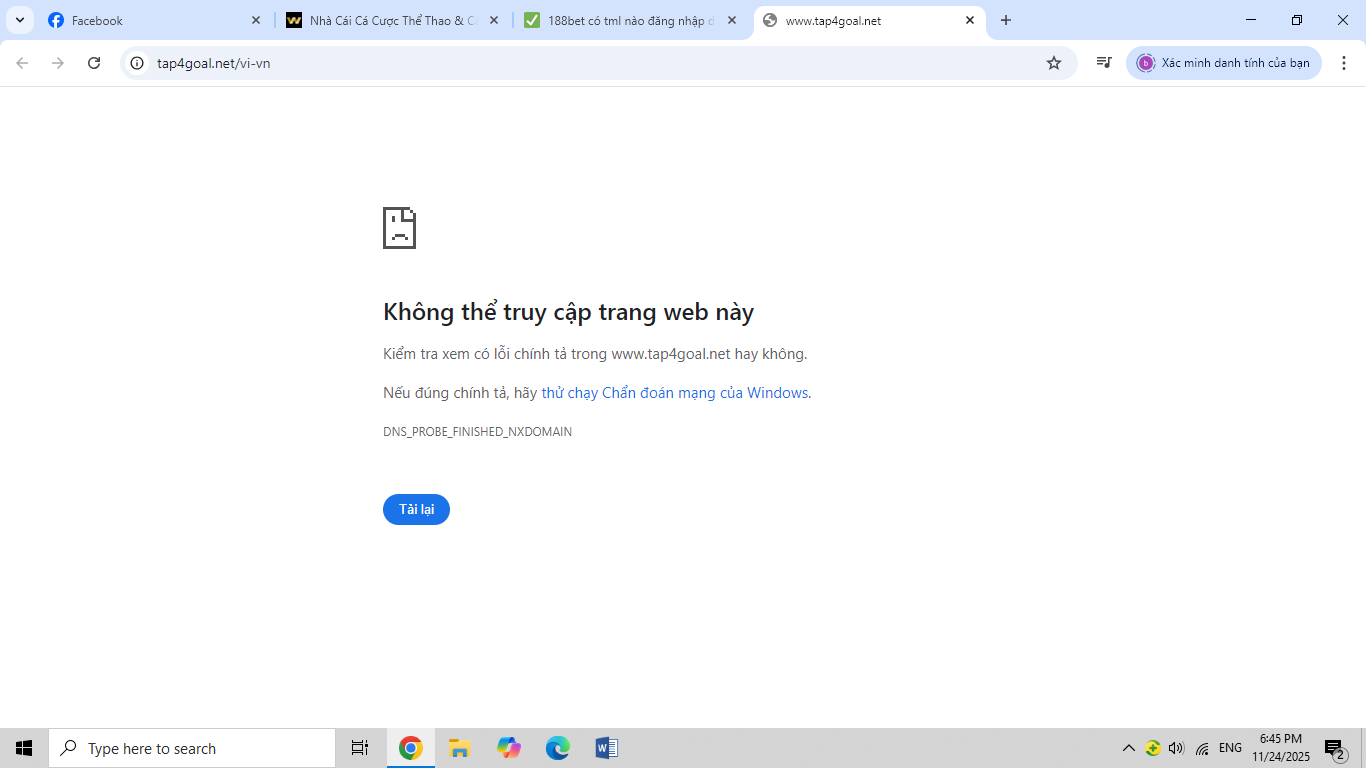Click the blue Tải lại button
Screen dimensions: 1366x768
tap(416, 509)
